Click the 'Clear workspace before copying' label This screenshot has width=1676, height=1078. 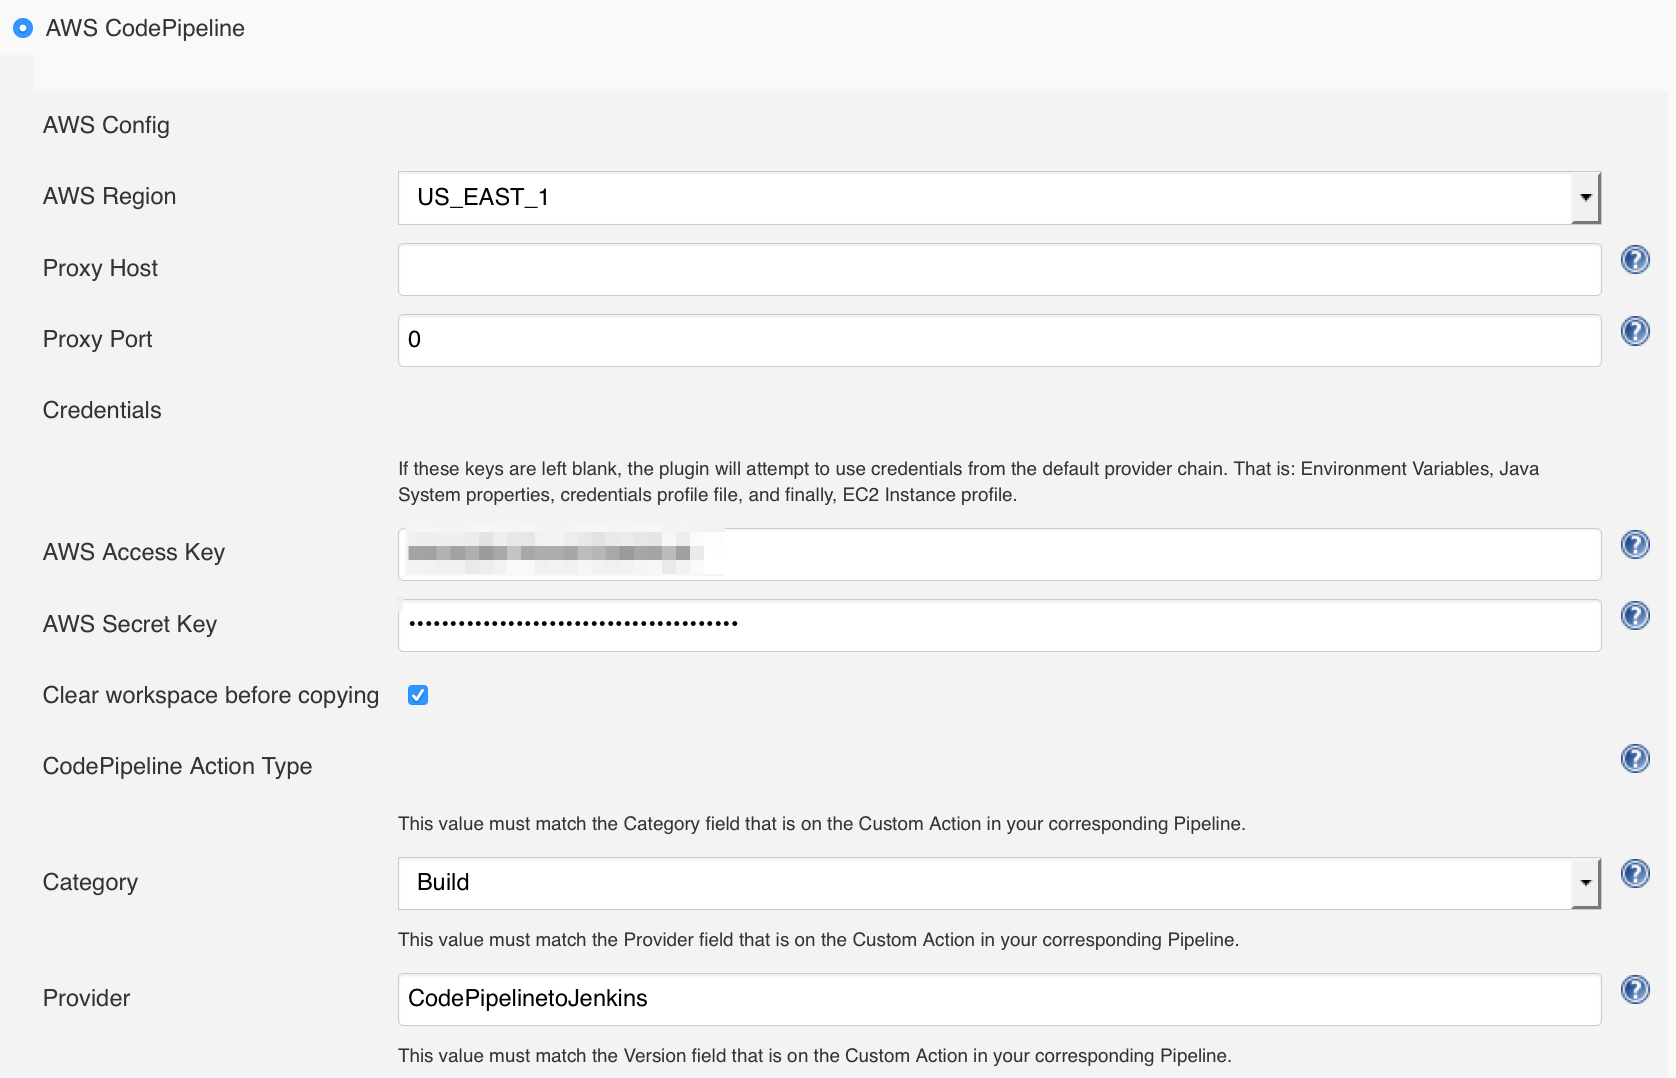(211, 695)
